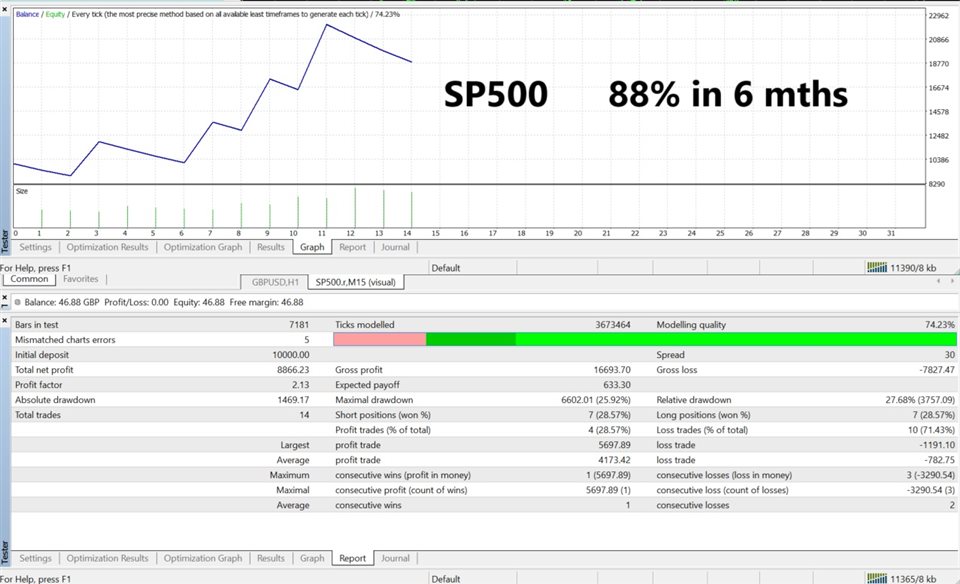Screen dimensions: 960x584
Task: Click the red segment of modelling quality bar
Action: click(380, 339)
